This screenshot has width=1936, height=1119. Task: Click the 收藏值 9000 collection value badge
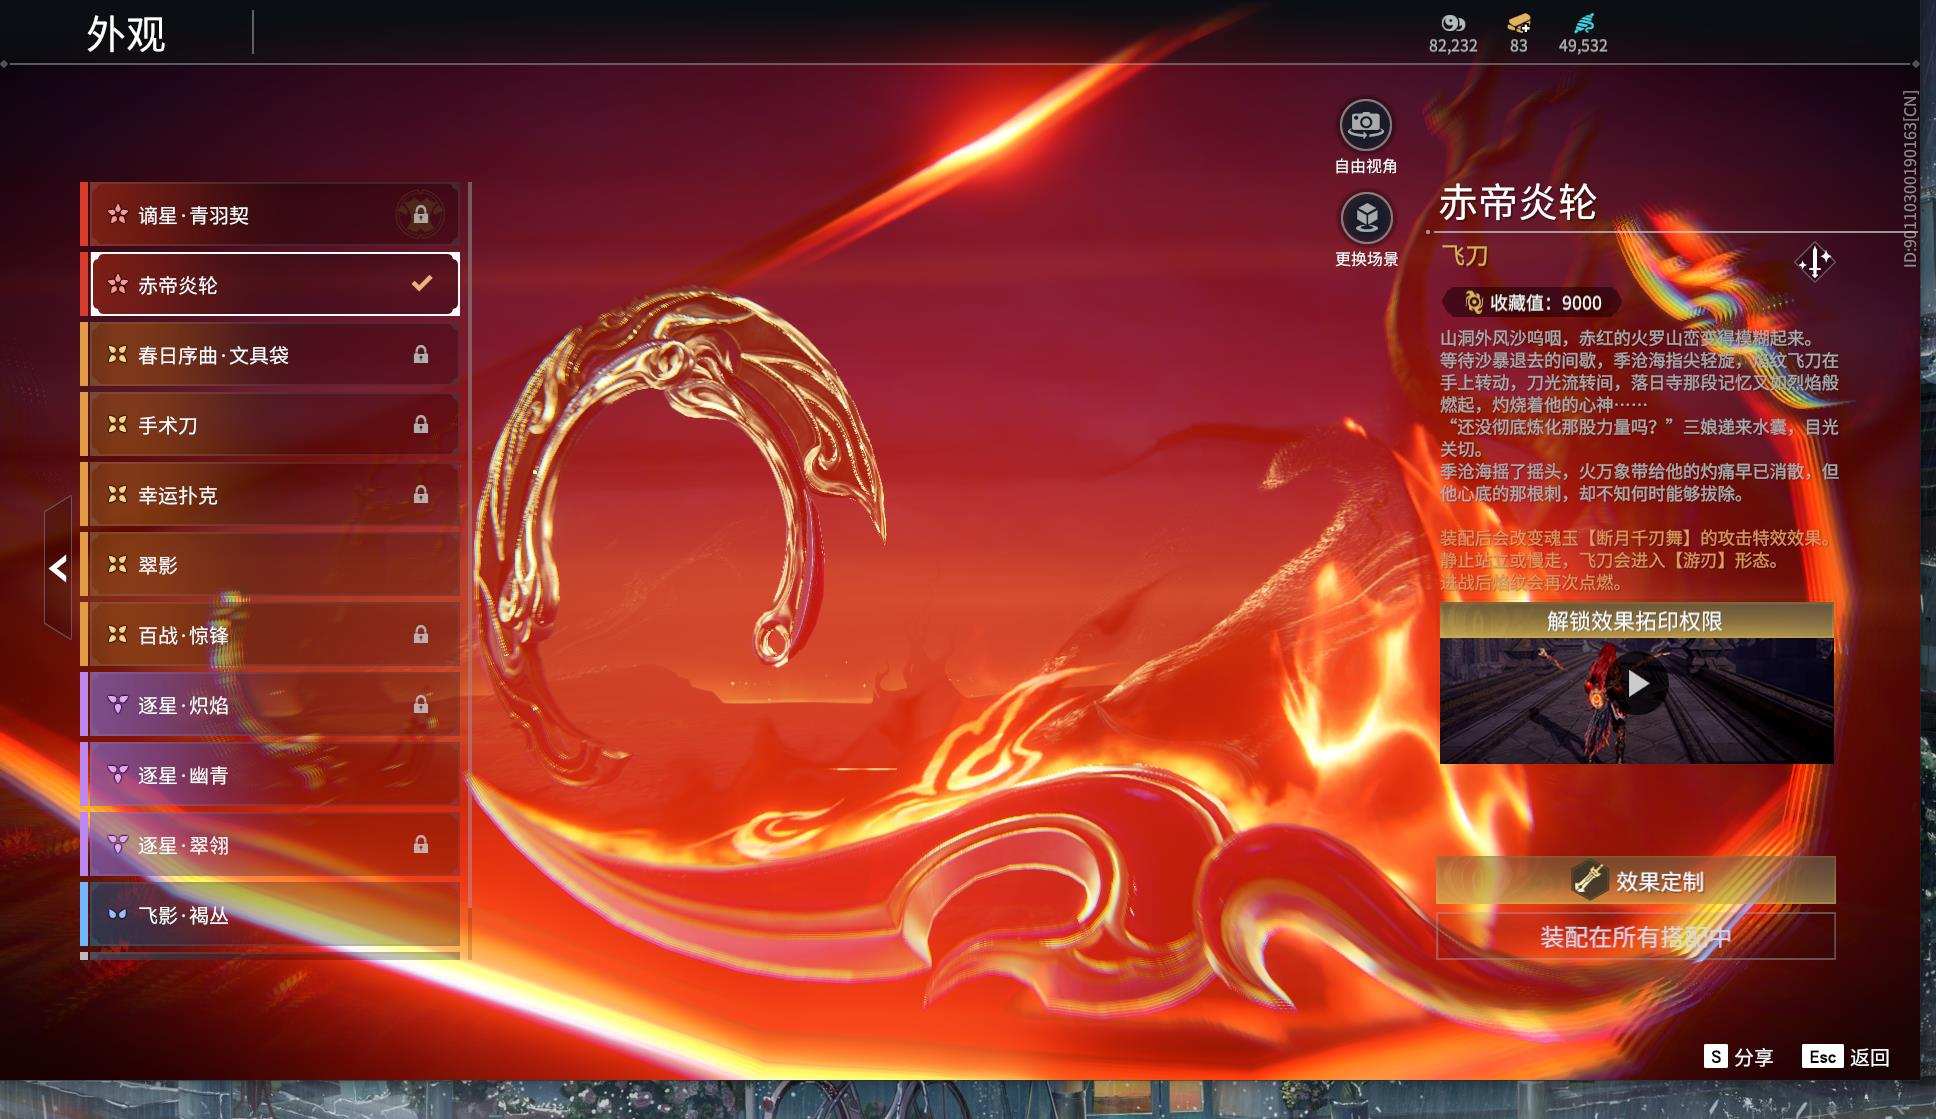pos(1532,303)
